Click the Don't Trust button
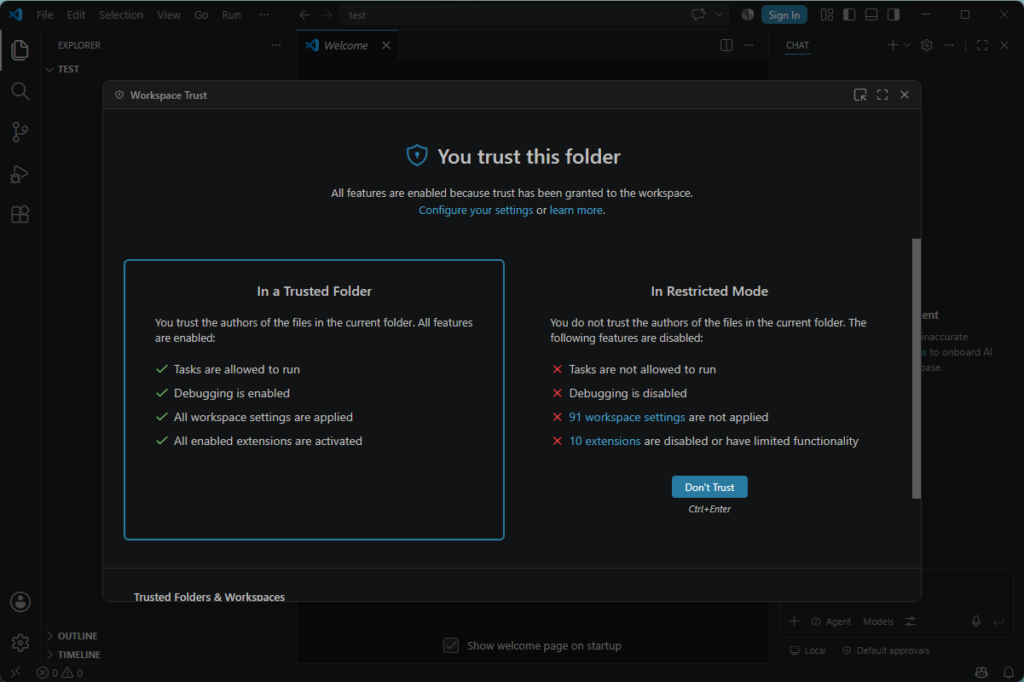Image resolution: width=1024 pixels, height=682 pixels. [709, 487]
